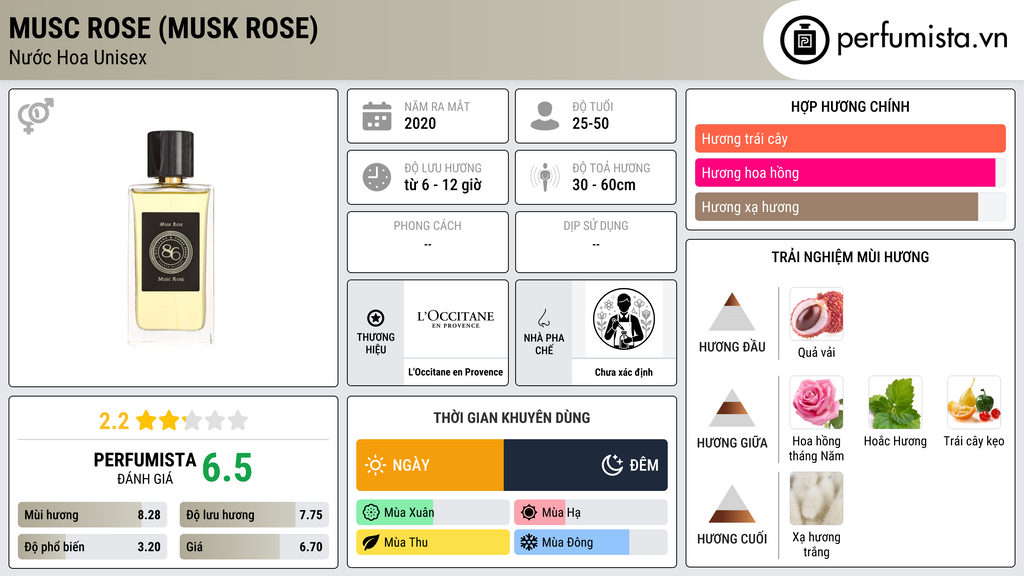Viewport: 1024px width, 576px height.
Task: Click the Mùa Thu season bar
Action: pyautogui.click(x=433, y=542)
